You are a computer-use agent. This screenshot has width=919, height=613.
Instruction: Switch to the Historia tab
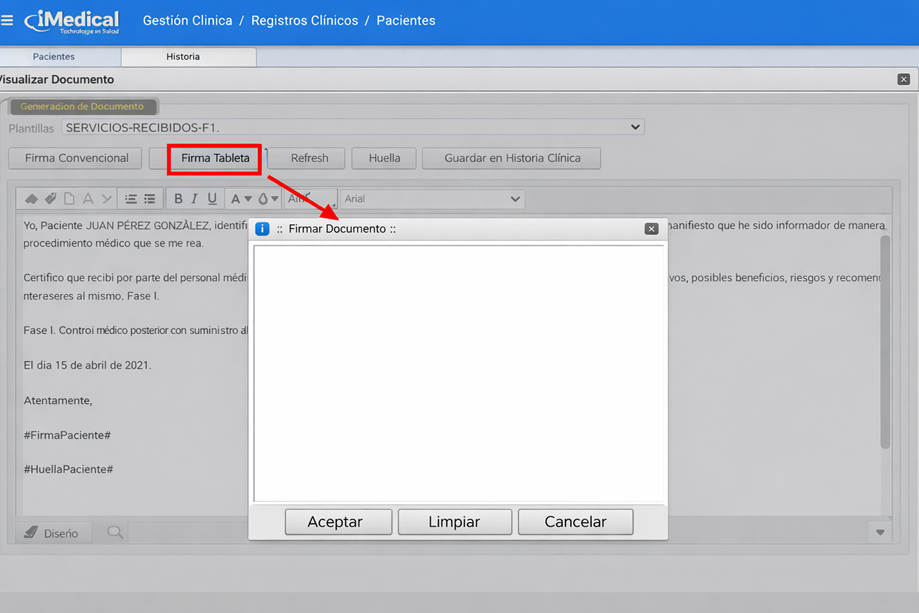click(x=183, y=57)
